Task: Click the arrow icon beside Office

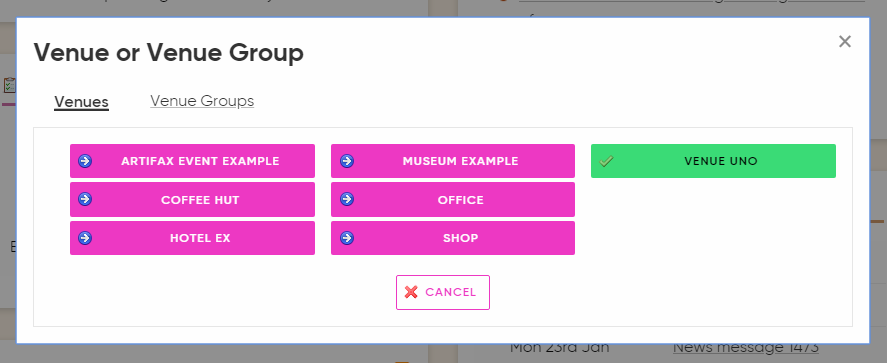Action: (x=347, y=199)
